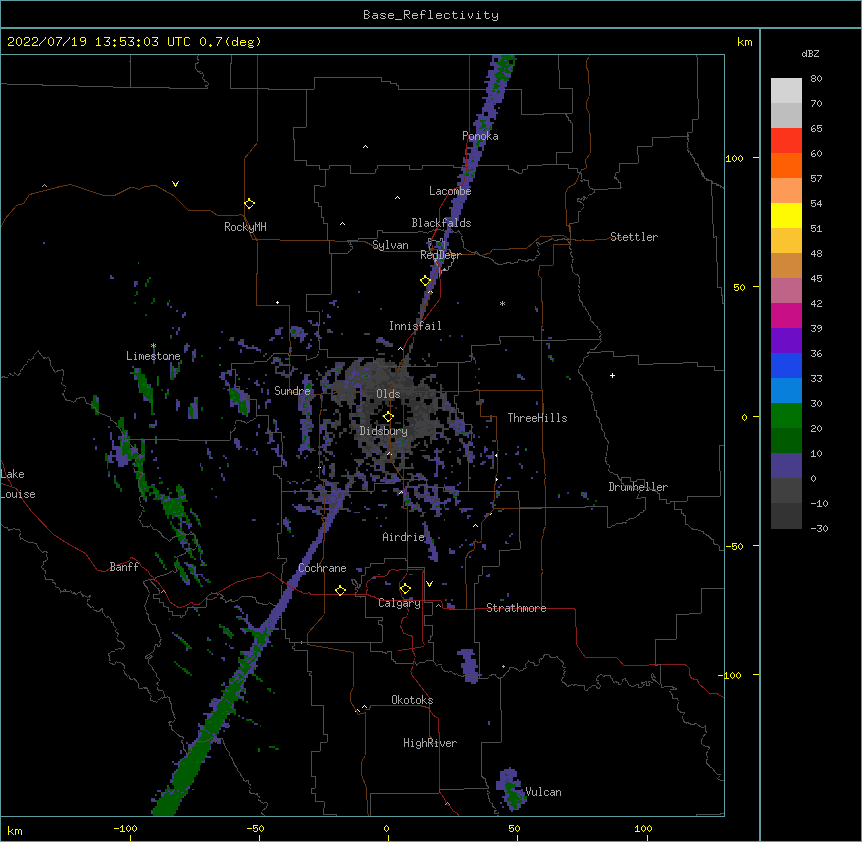The width and height of the screenshot is (862, 842).
Task: Click the Okotoks label
Action: click(x=412, y=700)
